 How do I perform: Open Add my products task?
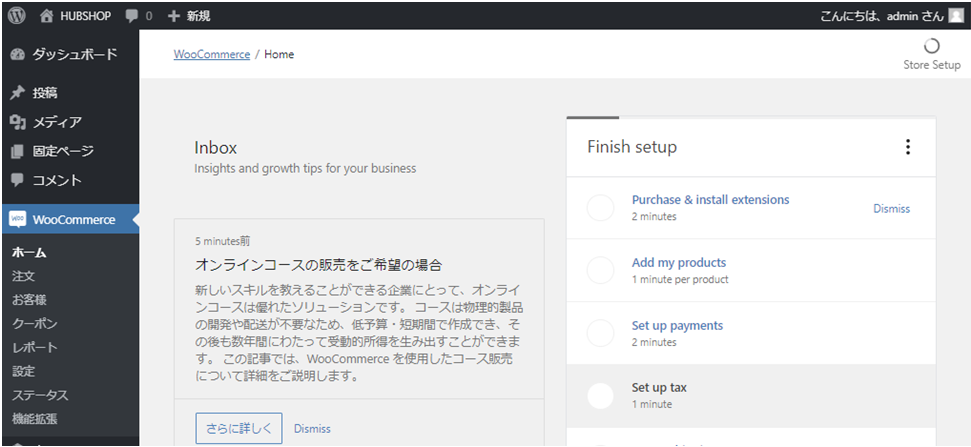coord(679,263)
